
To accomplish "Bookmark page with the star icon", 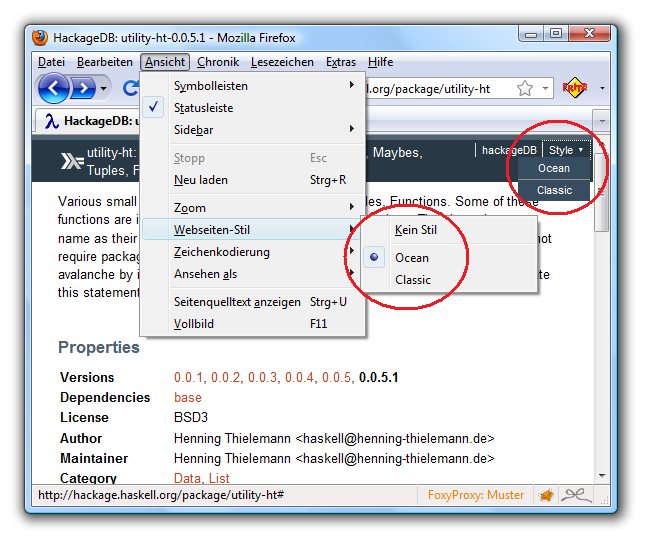I will point(525,88).
